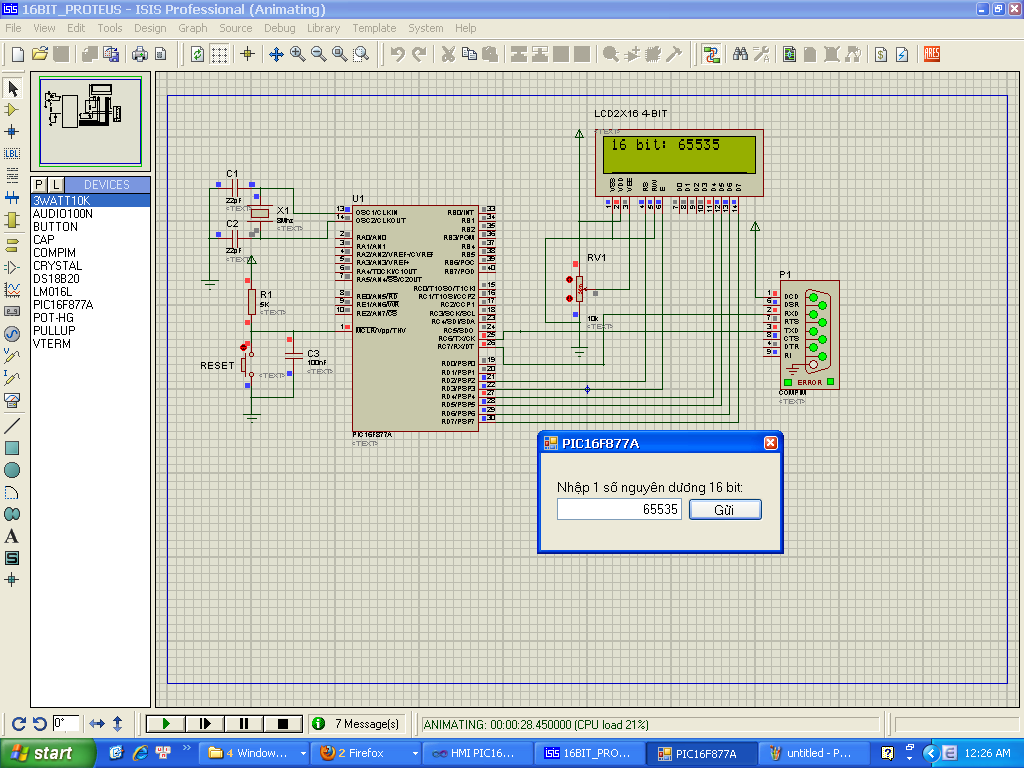Select the 2D text tool
This screenshot has height=768, width=1024.
click(12, 536)
